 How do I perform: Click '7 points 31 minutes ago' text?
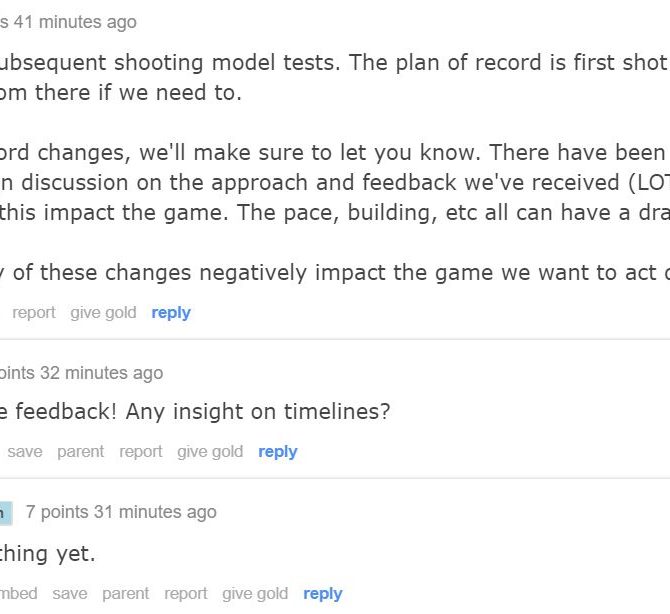(x=121, y=512)
